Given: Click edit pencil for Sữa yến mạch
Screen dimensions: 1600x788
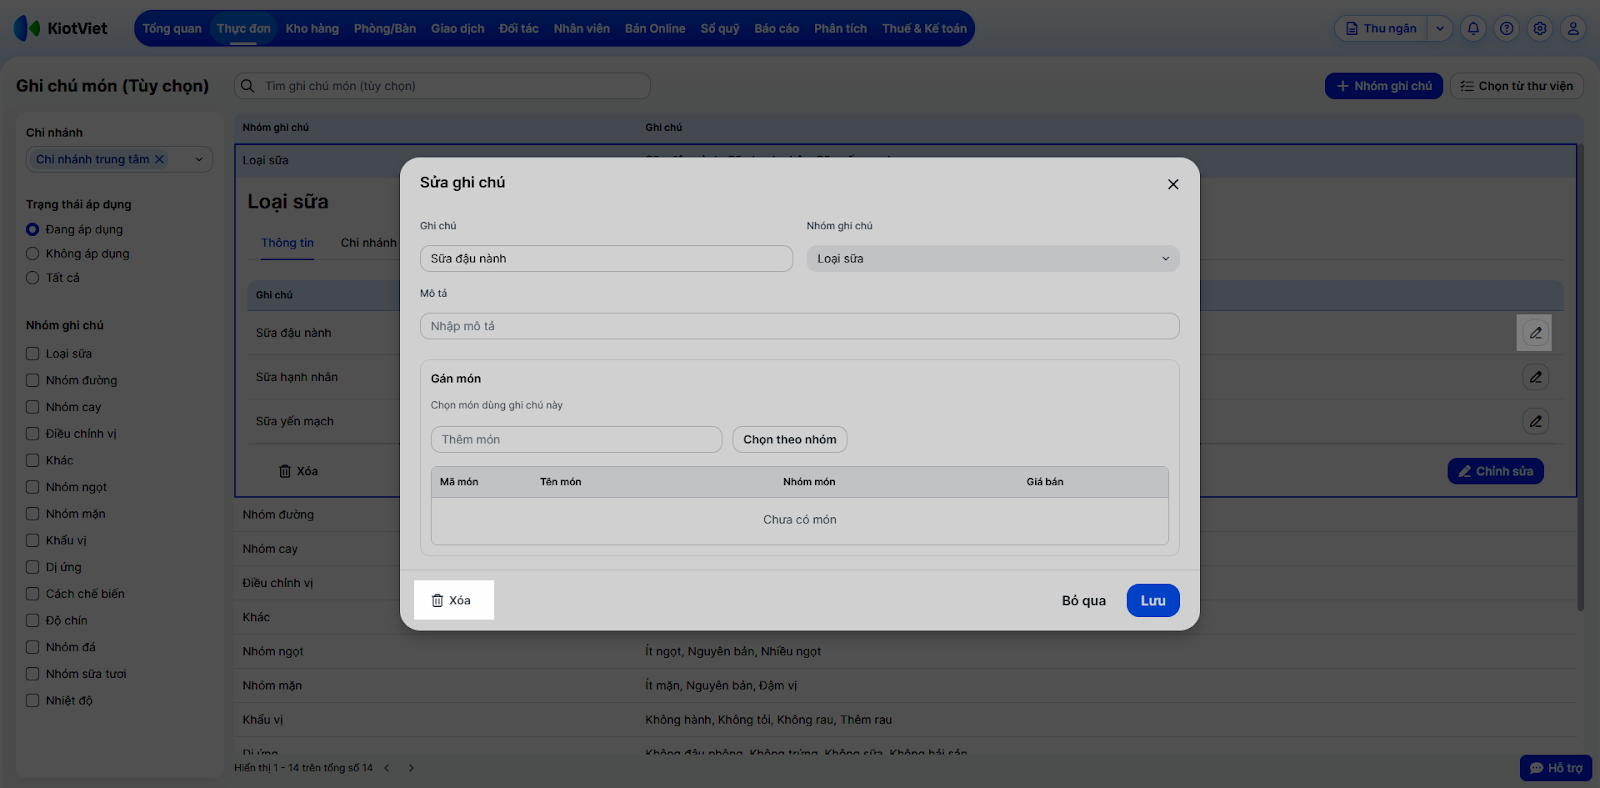Looking at the screenshot, I should point(1535,421).
